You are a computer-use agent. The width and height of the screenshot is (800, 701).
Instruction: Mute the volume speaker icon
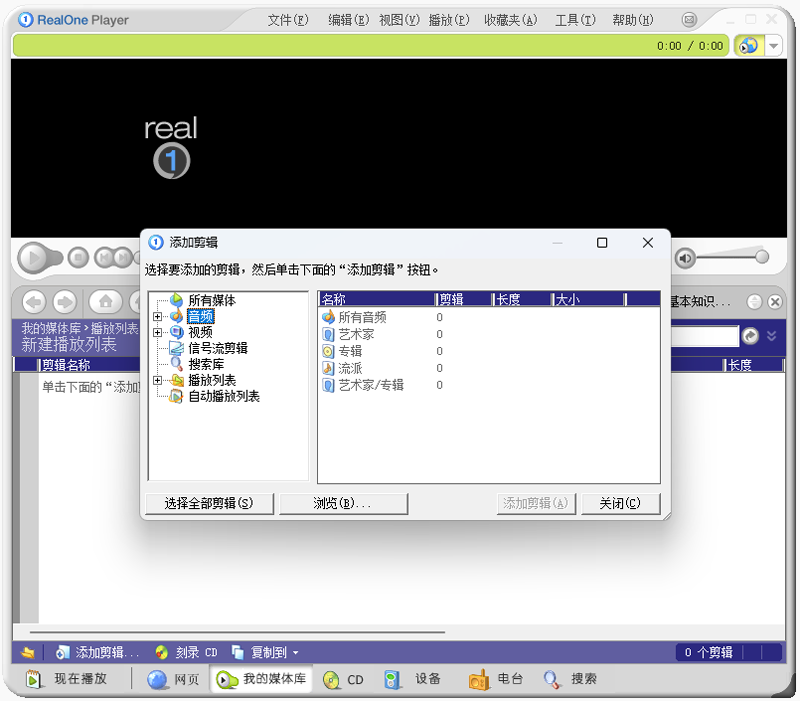click(685, 258)
